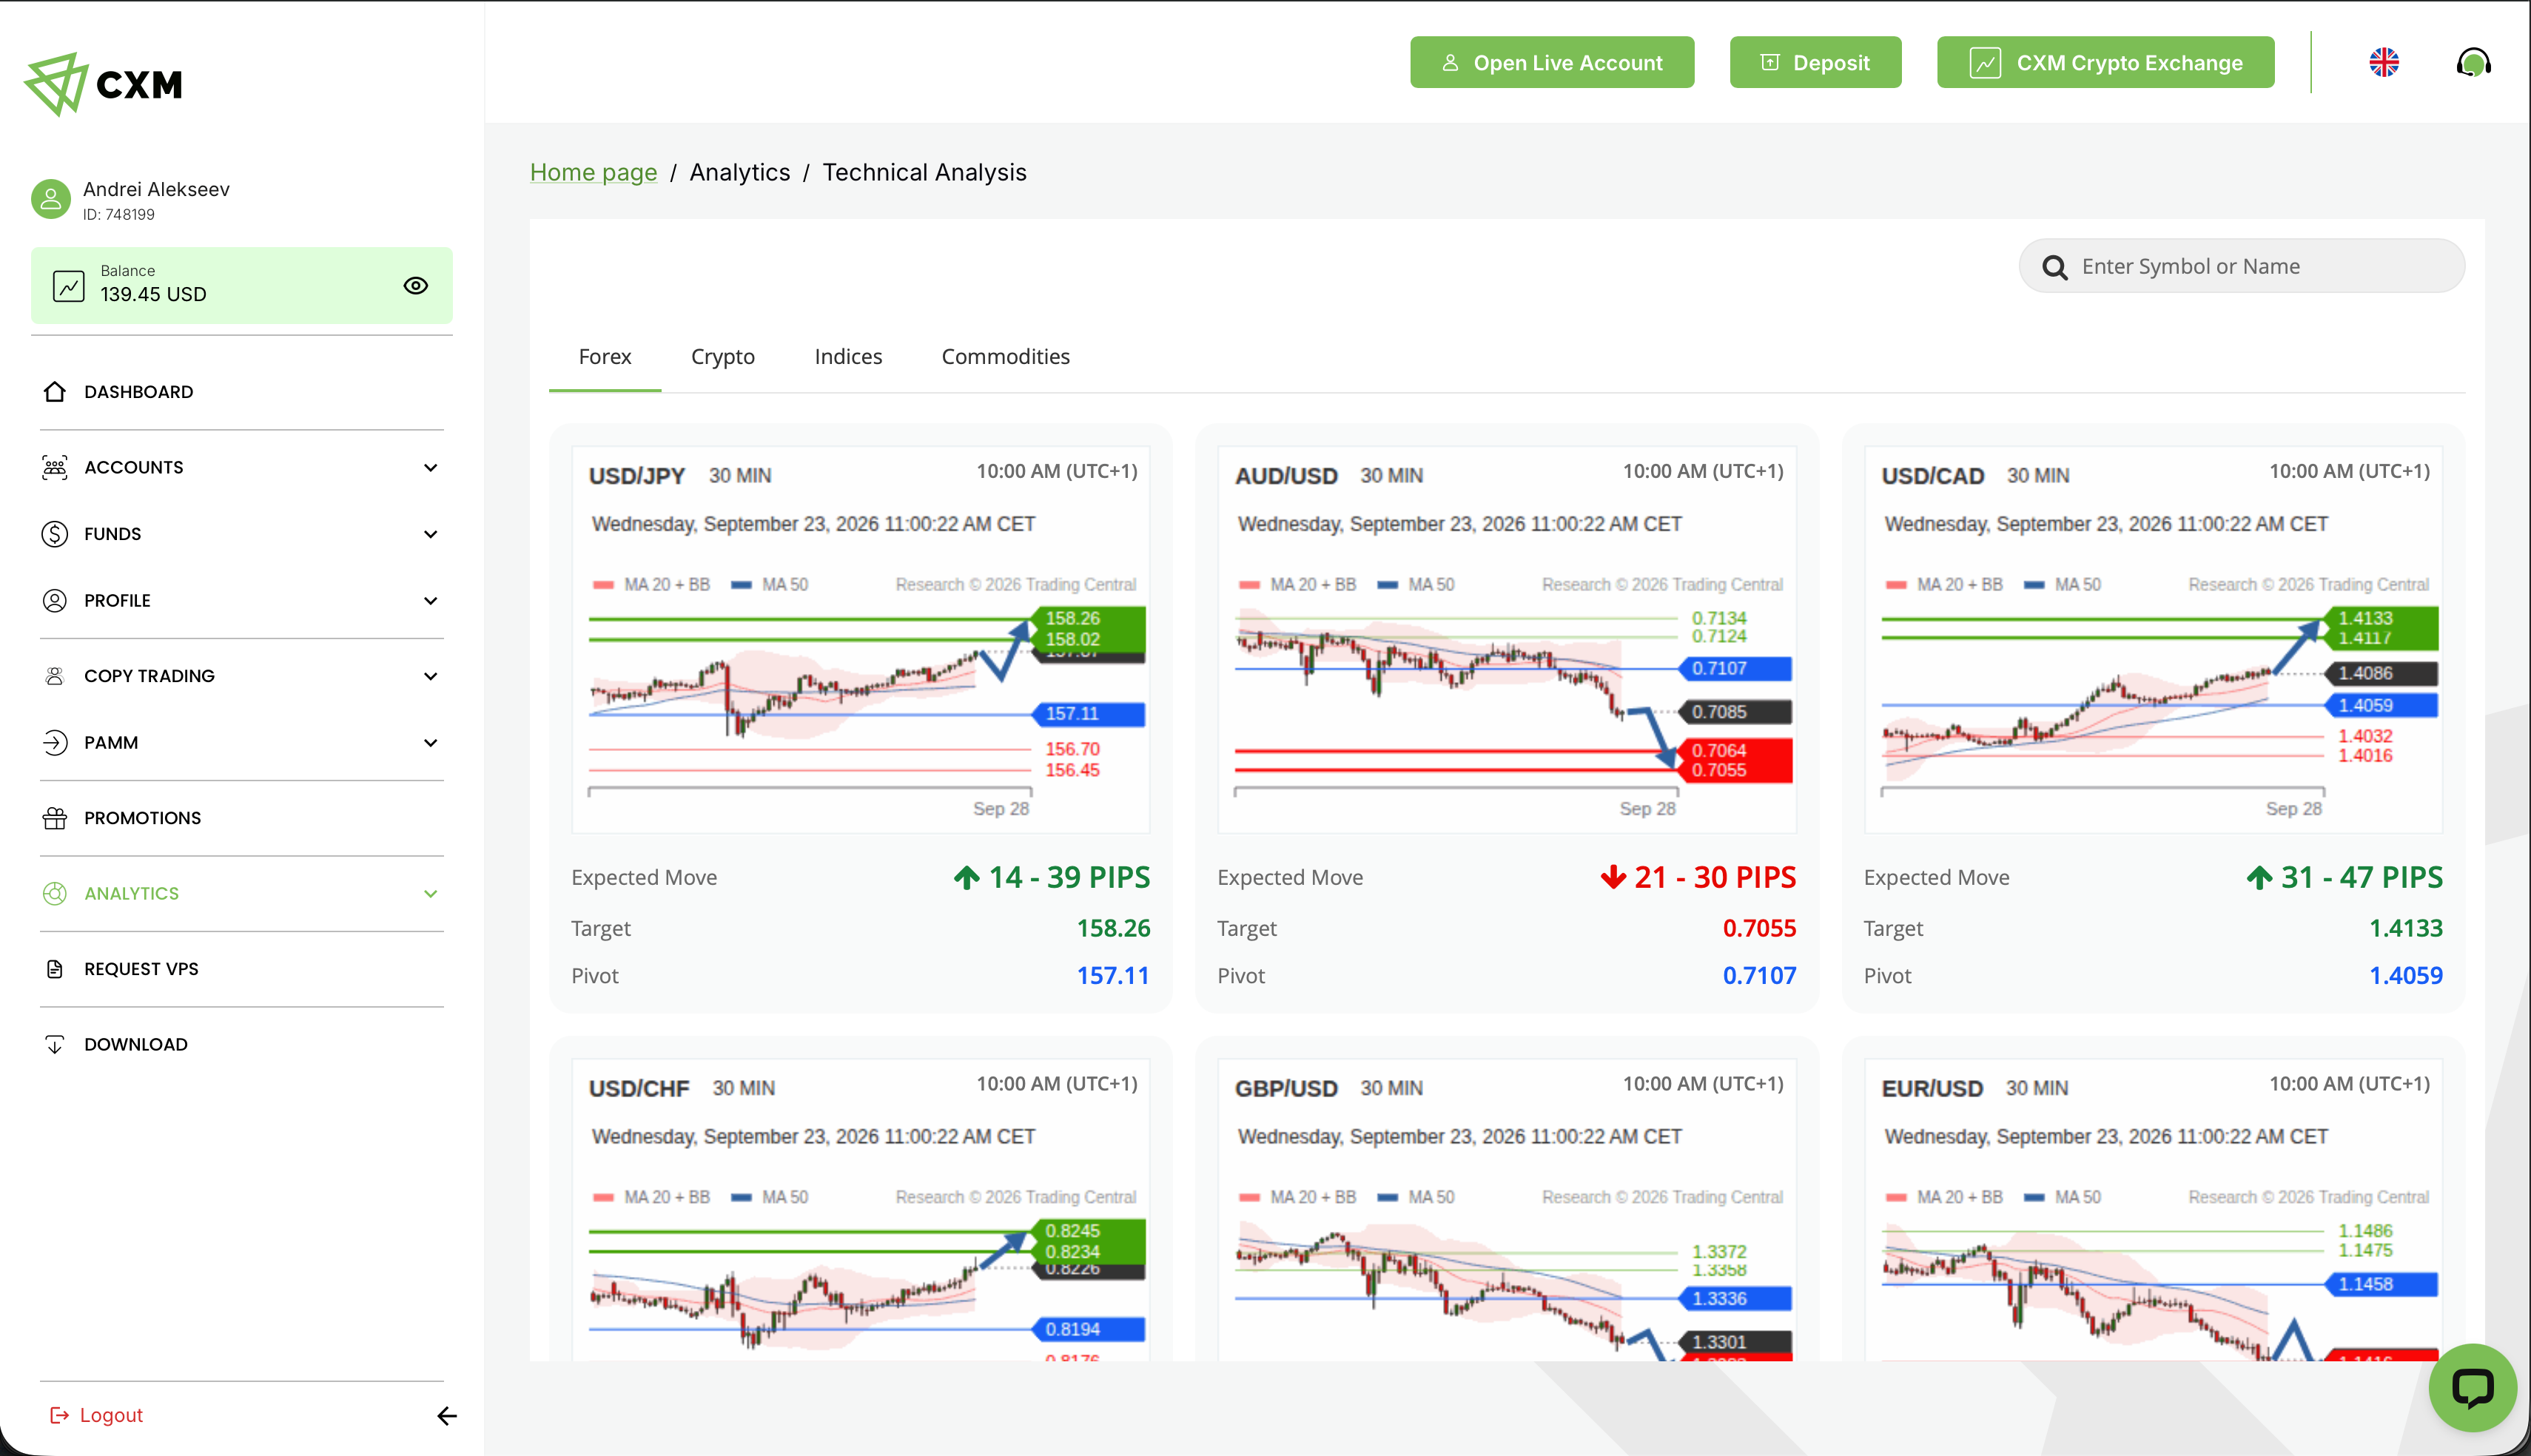Select the Forex tab

[605, 357]
